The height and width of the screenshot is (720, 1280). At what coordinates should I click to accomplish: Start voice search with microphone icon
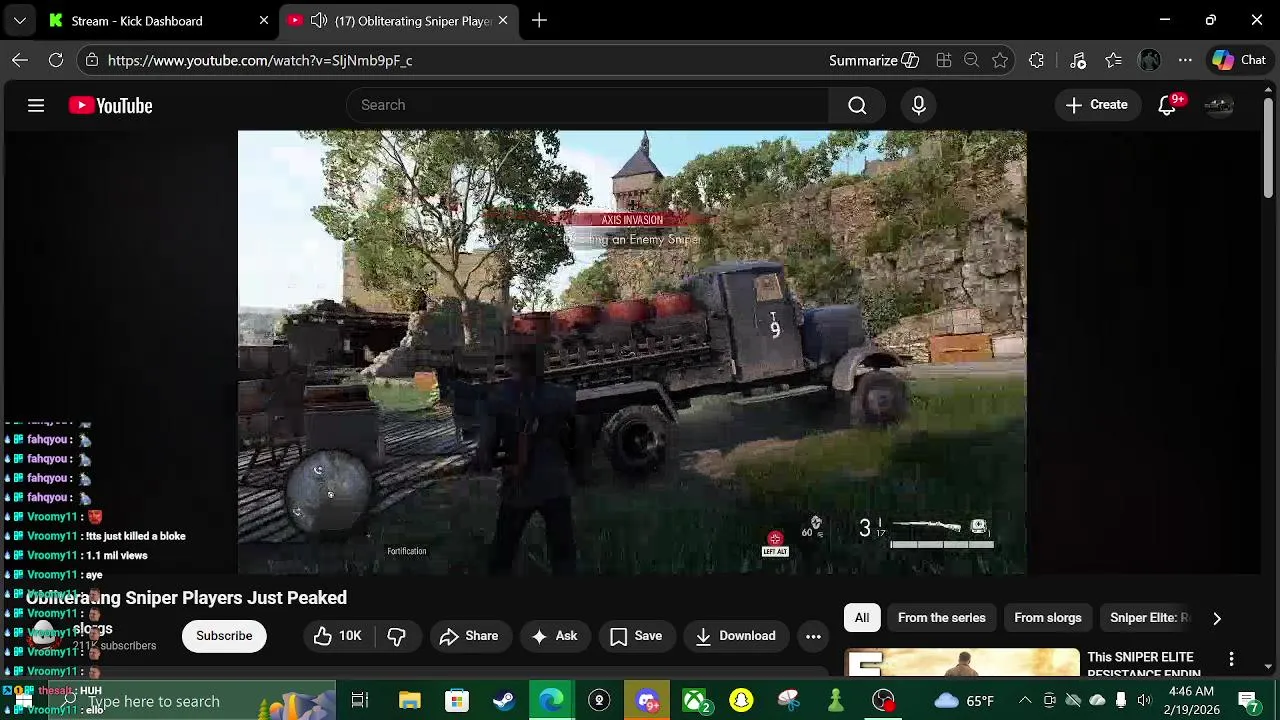[x=918, y=105]
